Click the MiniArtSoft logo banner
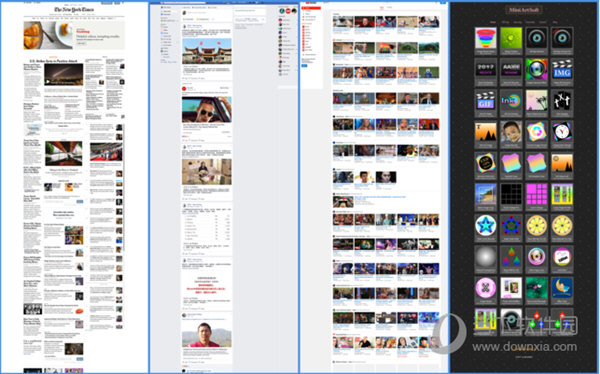 tap(524, 10)
